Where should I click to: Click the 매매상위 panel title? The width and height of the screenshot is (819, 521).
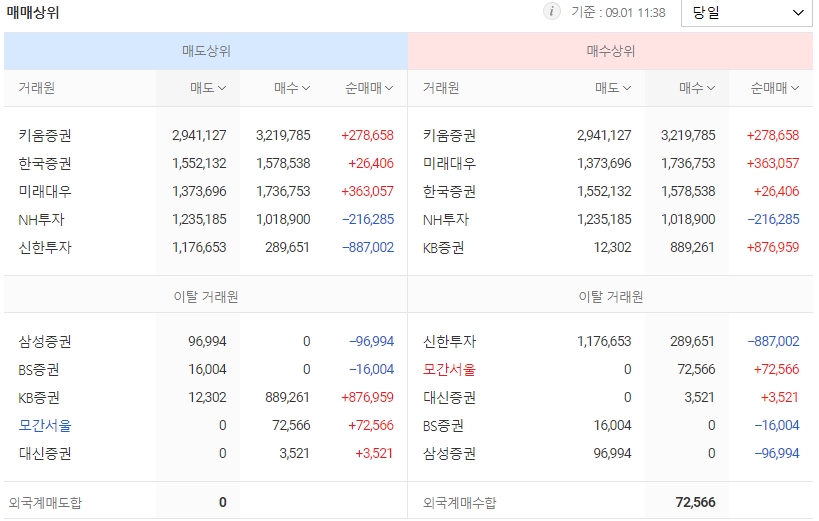(x=32, y=12)
